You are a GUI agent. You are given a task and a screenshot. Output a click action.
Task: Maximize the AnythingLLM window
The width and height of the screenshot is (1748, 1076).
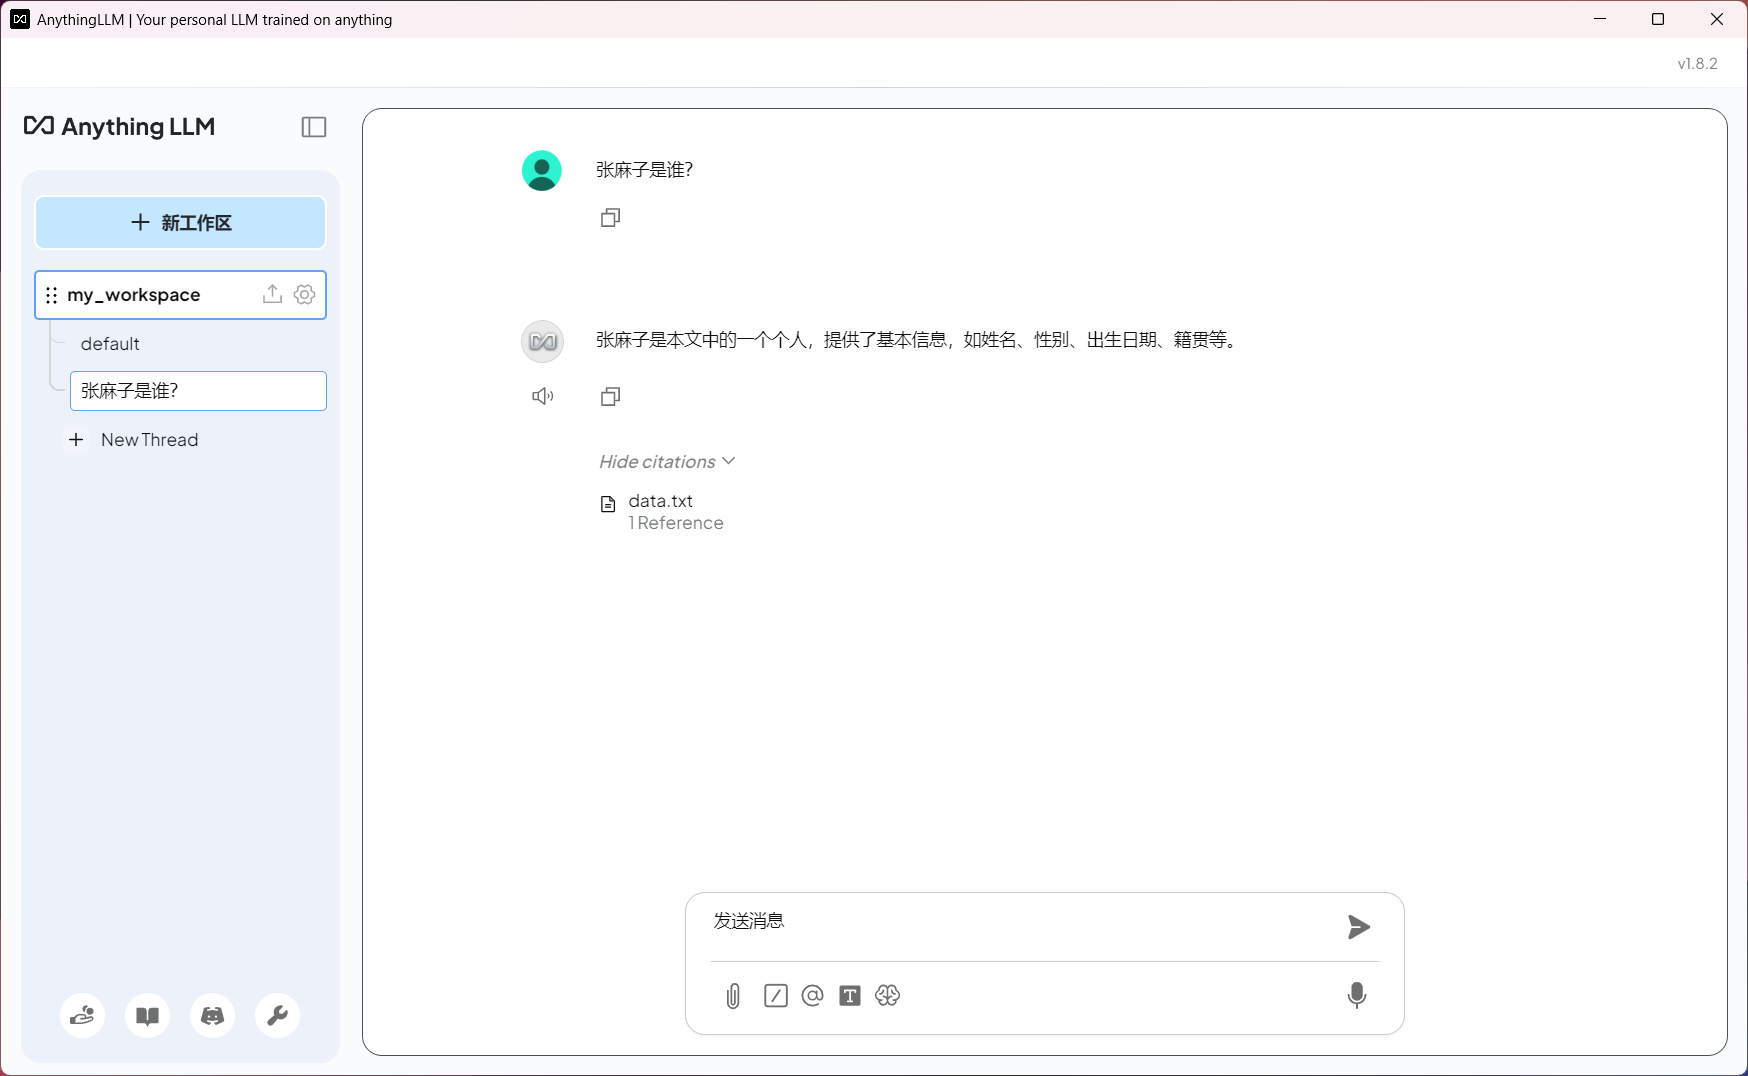[x=1658, y=19]
